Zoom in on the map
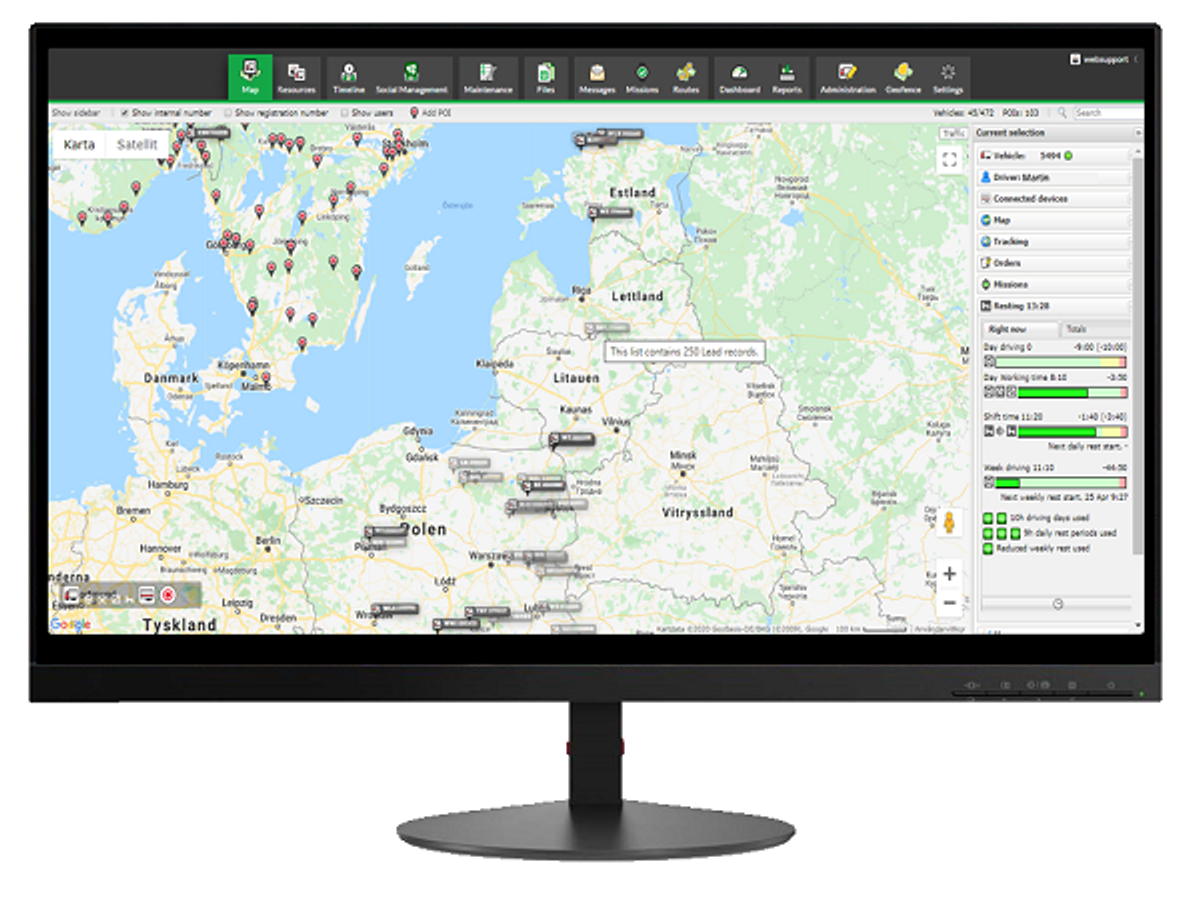1200x900 pixels. (950, 574)
